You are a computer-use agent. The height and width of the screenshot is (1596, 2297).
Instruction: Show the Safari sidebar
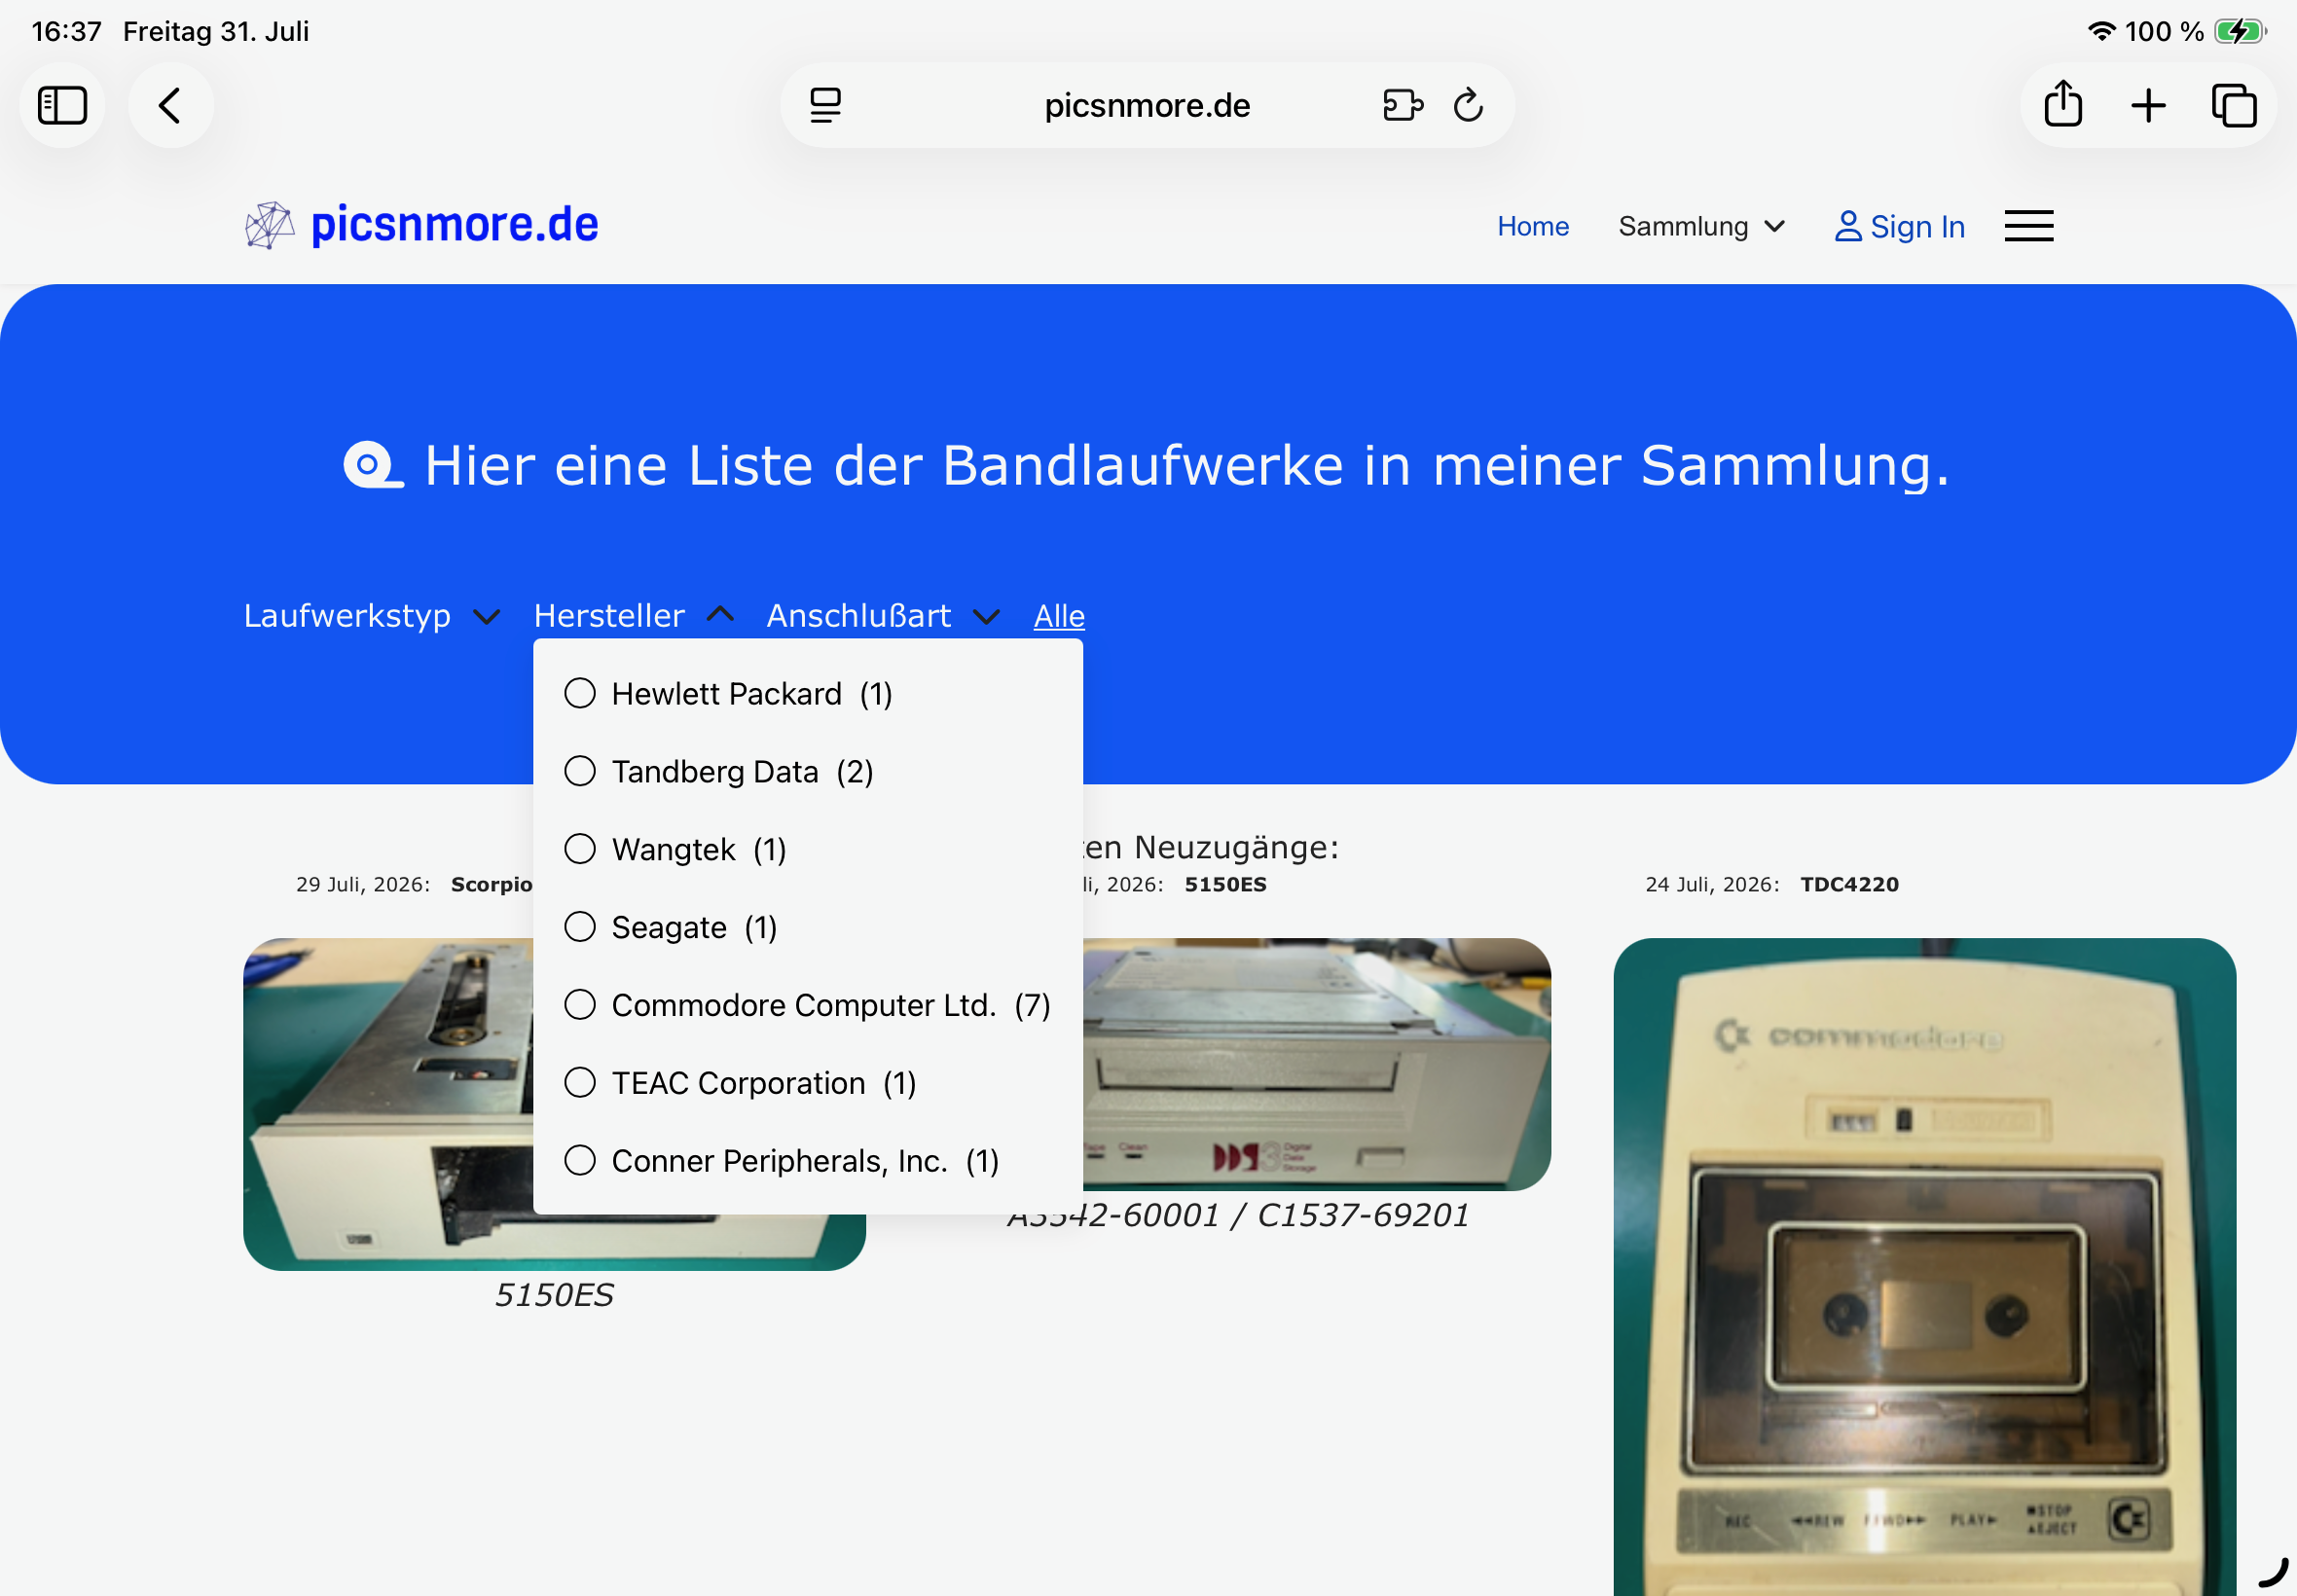click(x=62, y=105)
